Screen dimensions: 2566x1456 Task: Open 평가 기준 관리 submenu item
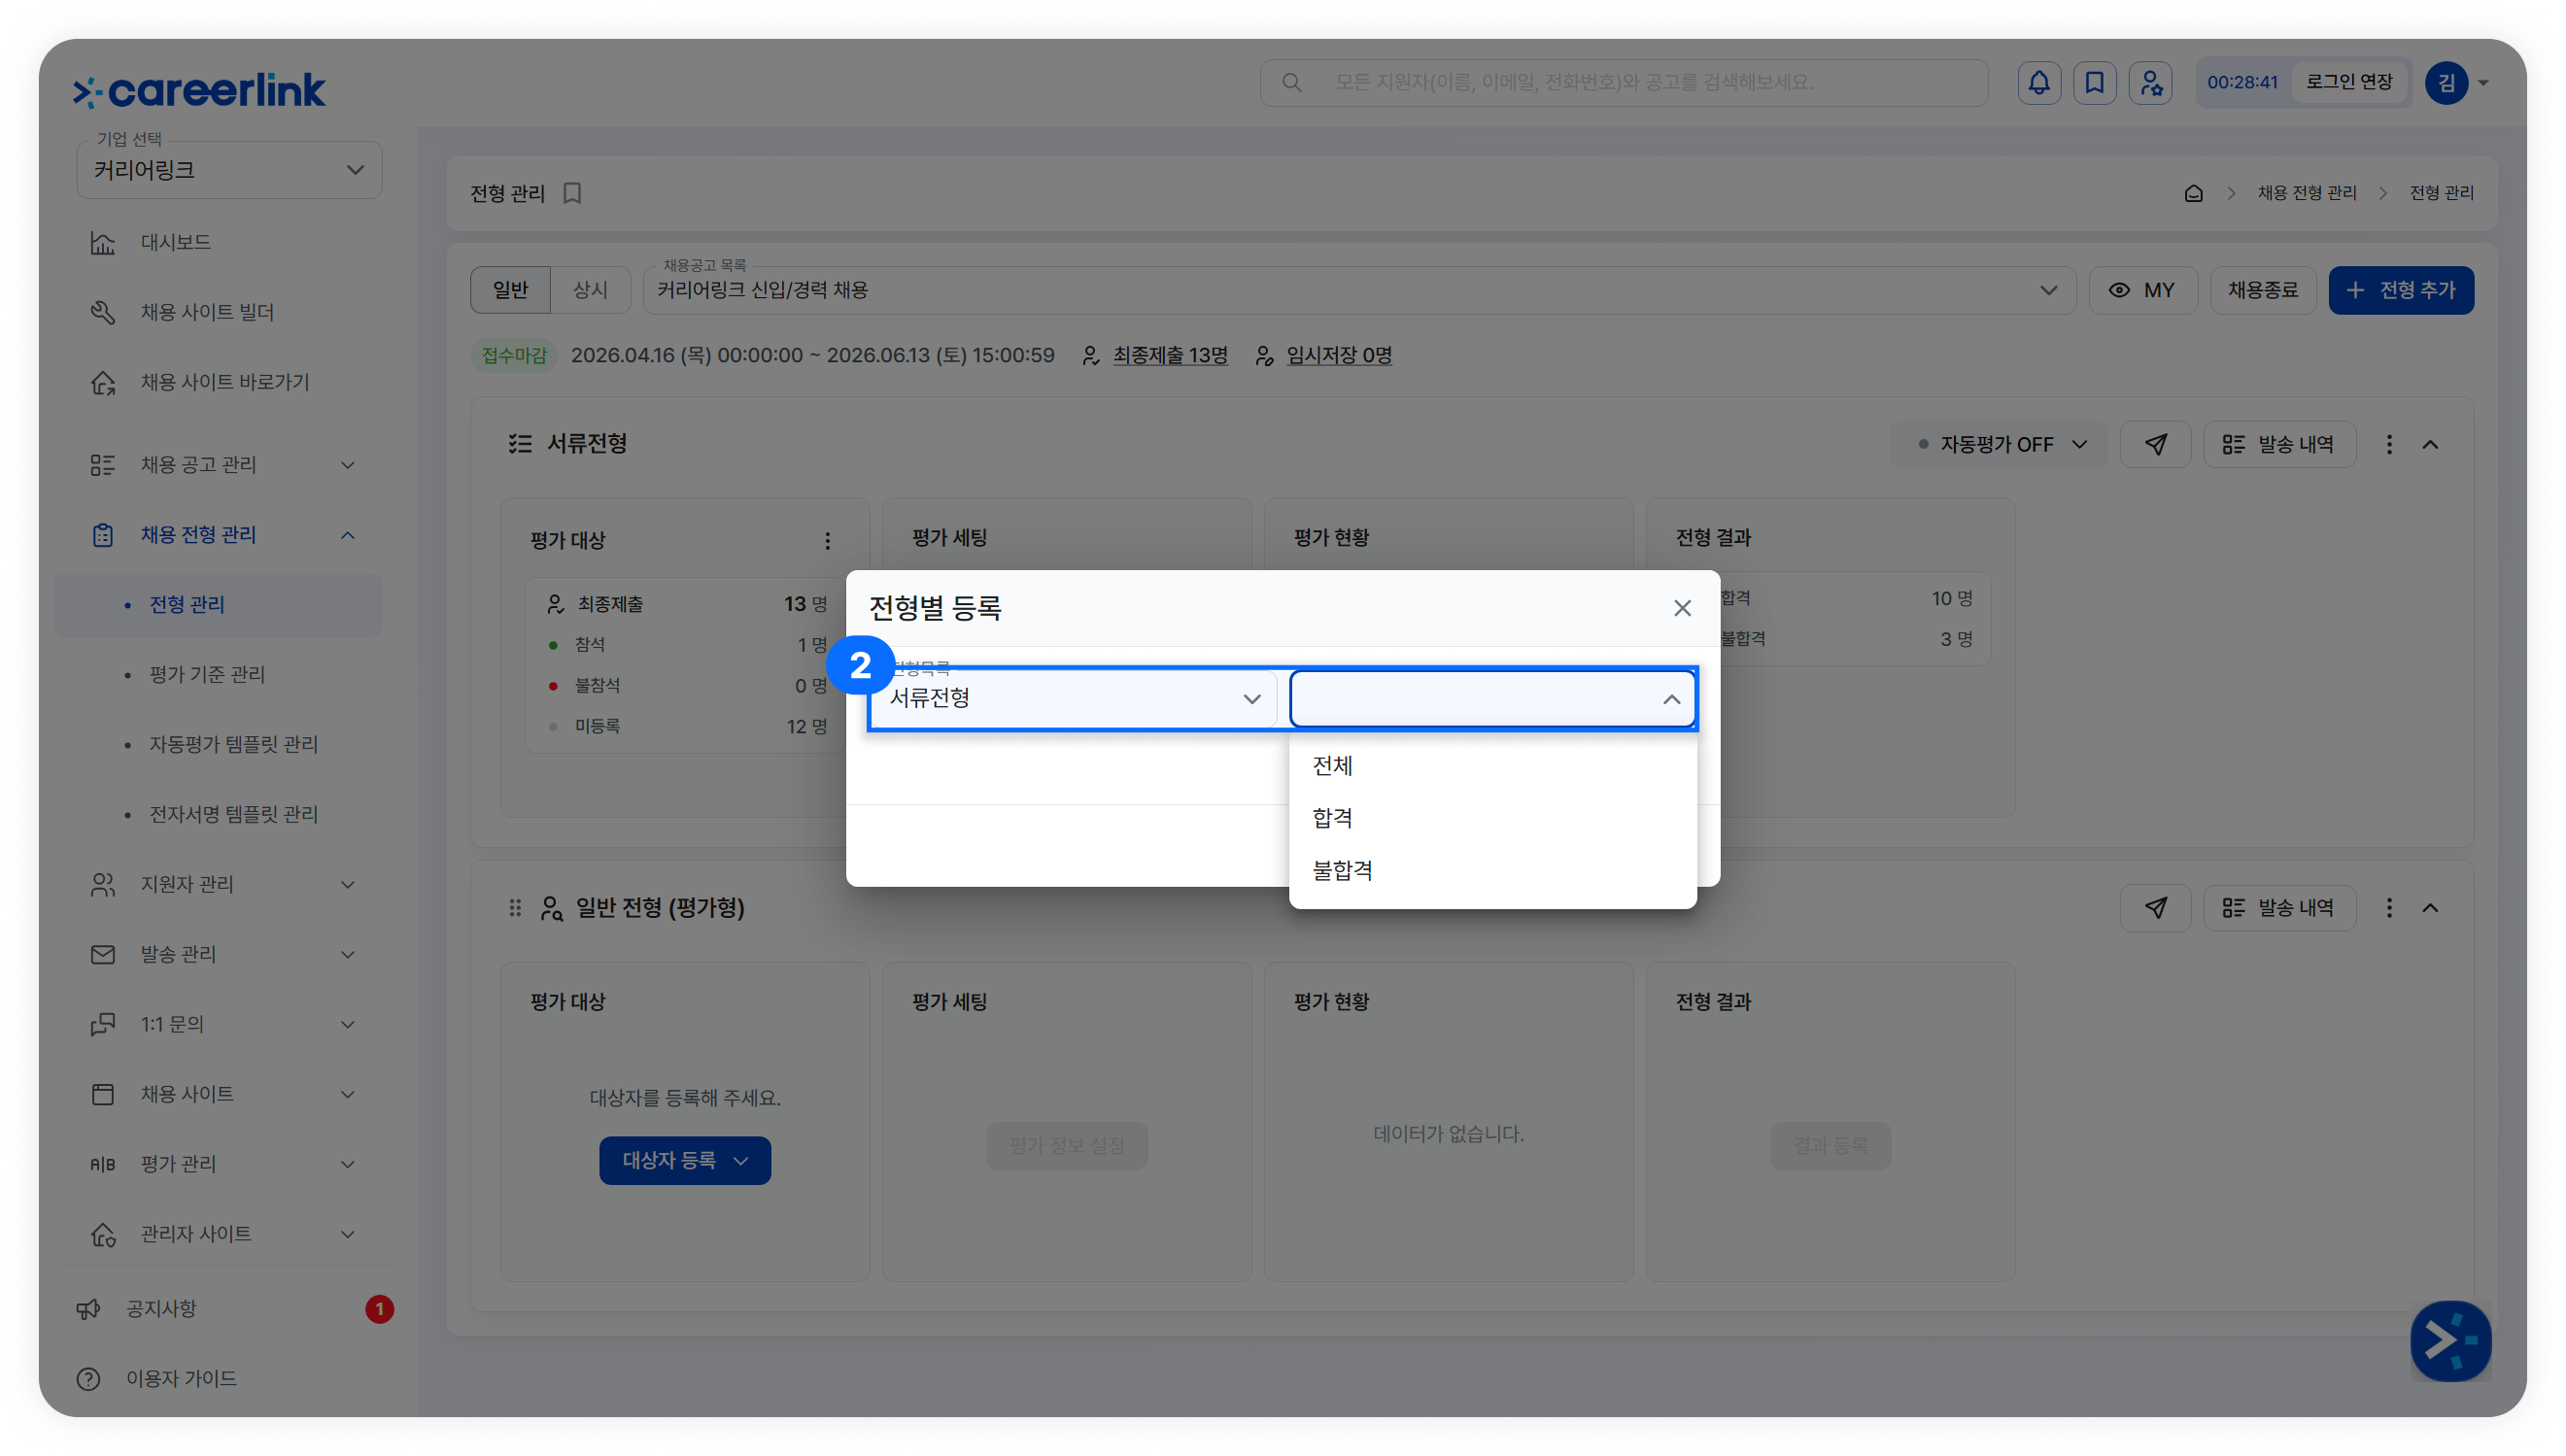[207, 674]
